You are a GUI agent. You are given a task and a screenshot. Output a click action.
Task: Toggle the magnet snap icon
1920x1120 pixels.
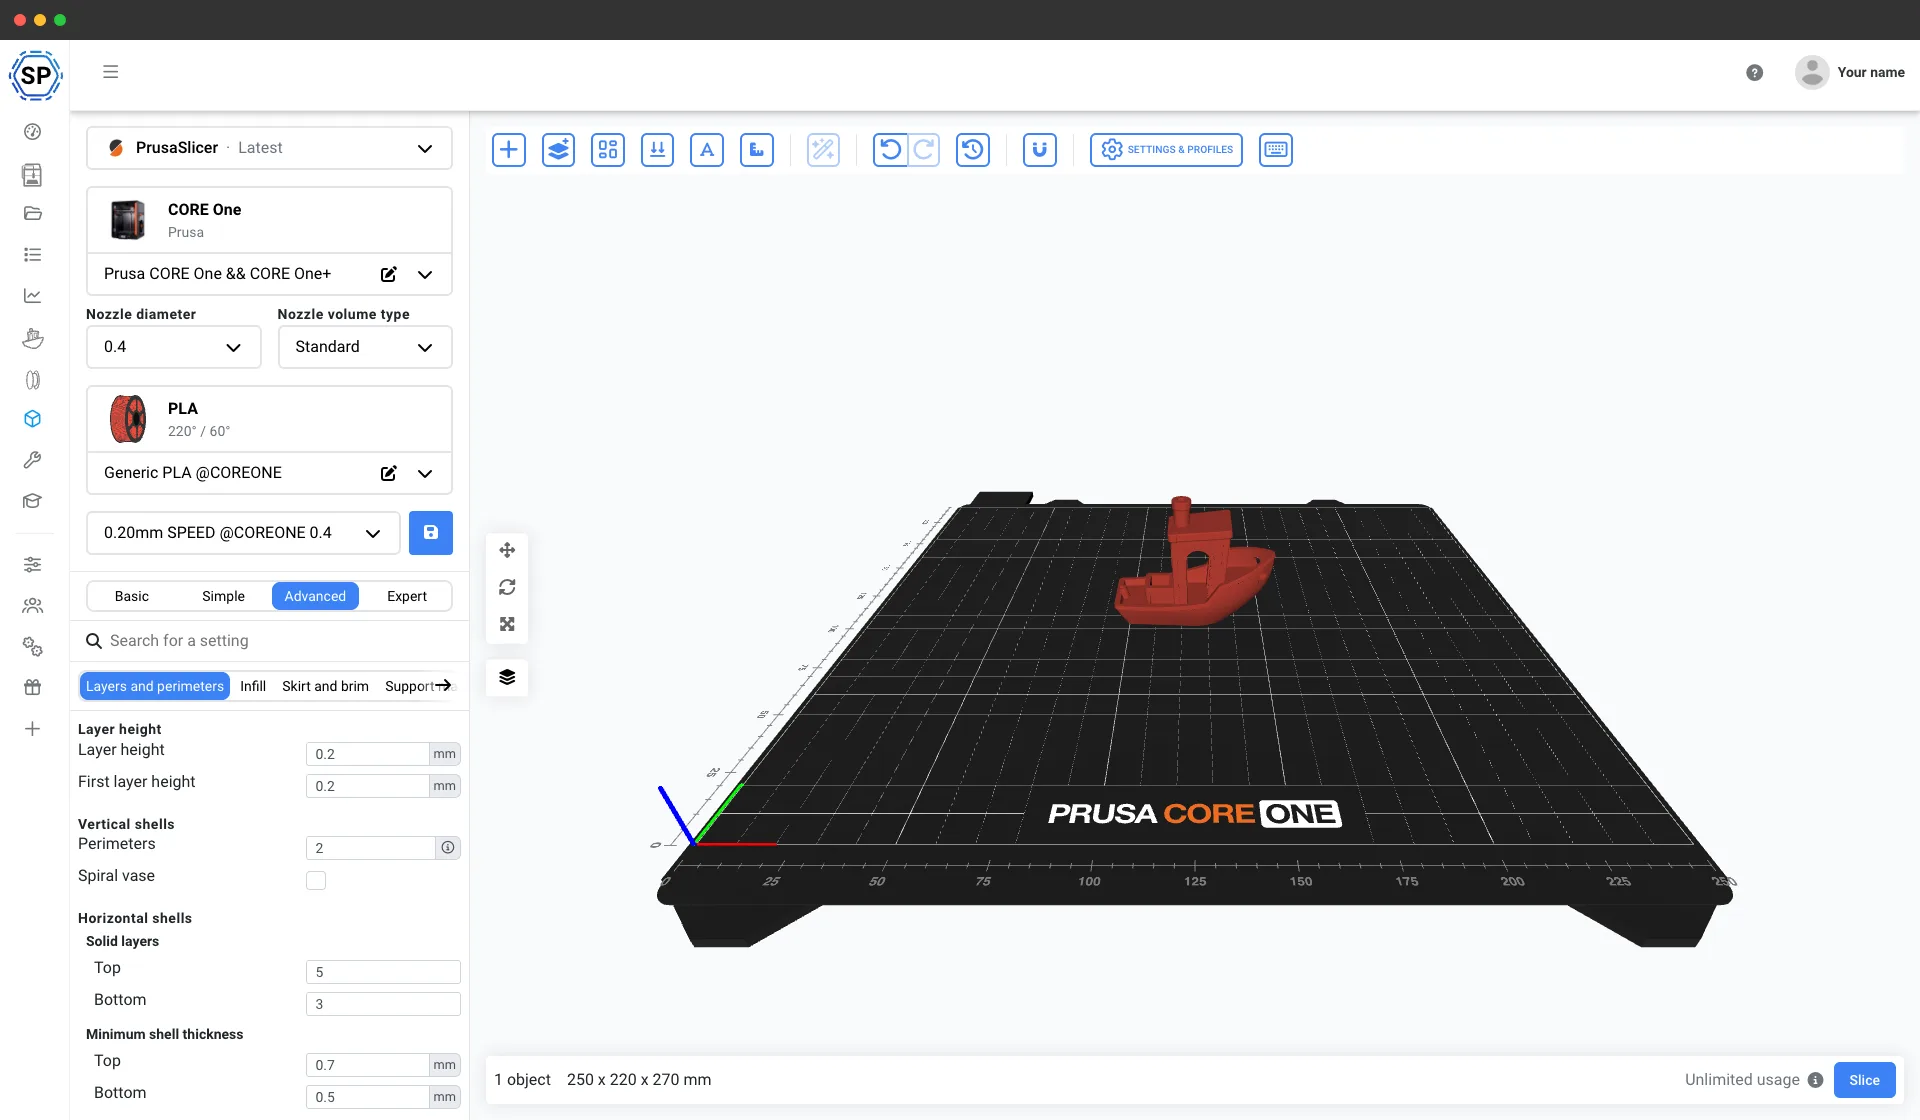coord(1040,150)
